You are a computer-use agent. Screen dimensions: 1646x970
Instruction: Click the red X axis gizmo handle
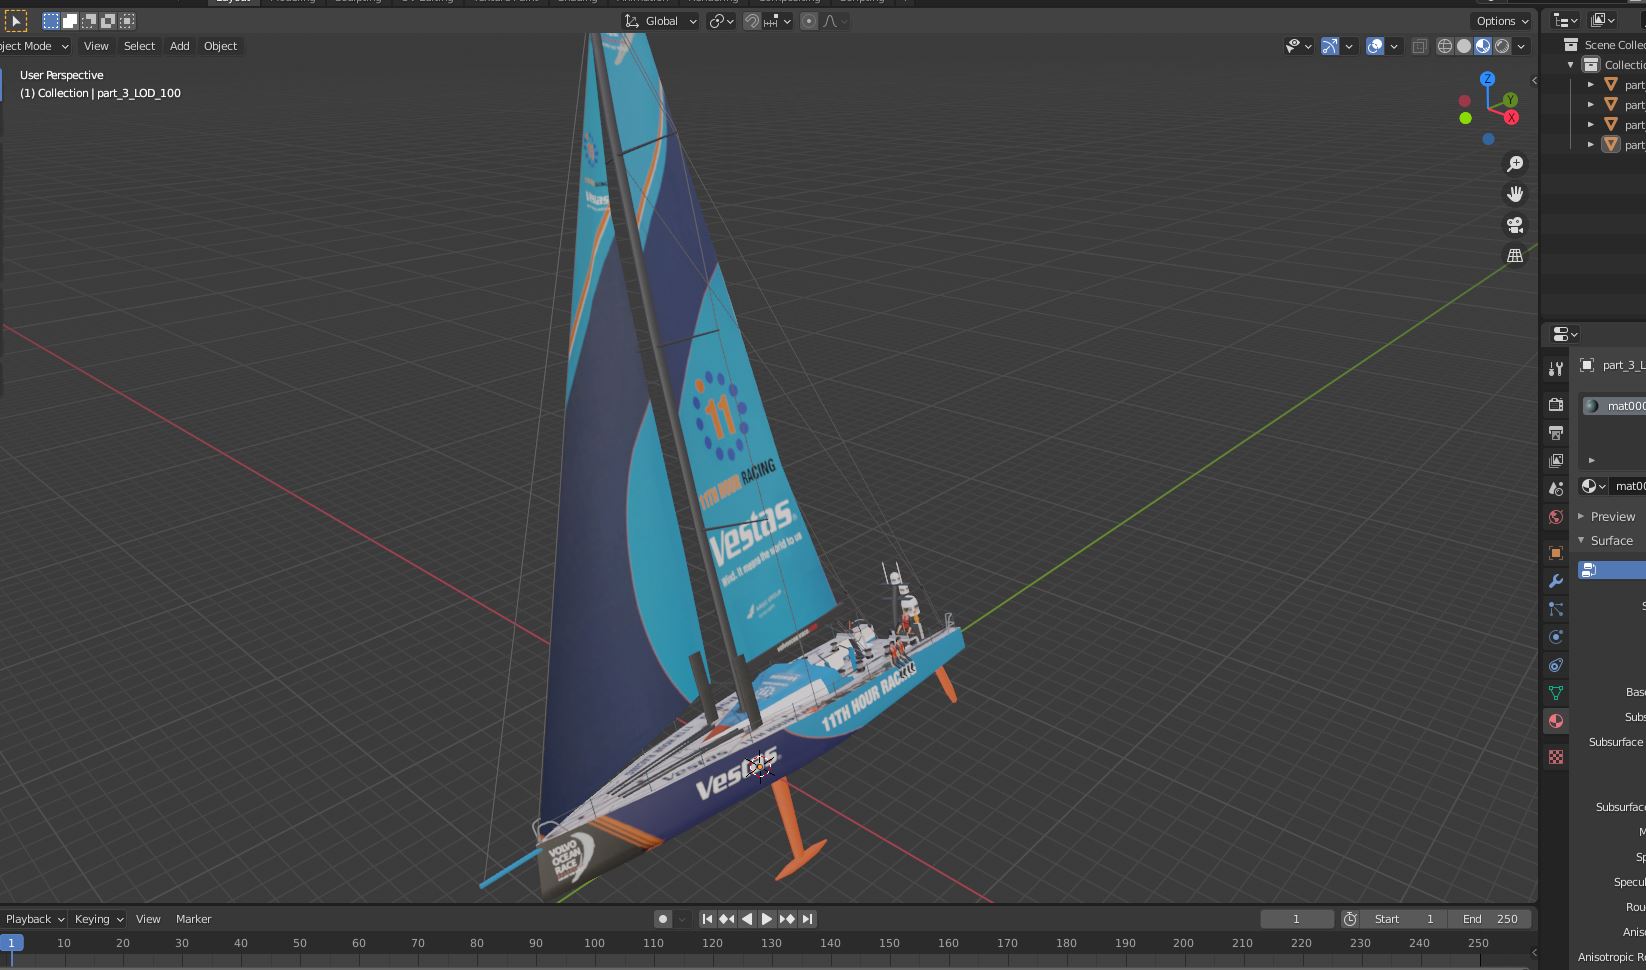[x=1511, y=118]
